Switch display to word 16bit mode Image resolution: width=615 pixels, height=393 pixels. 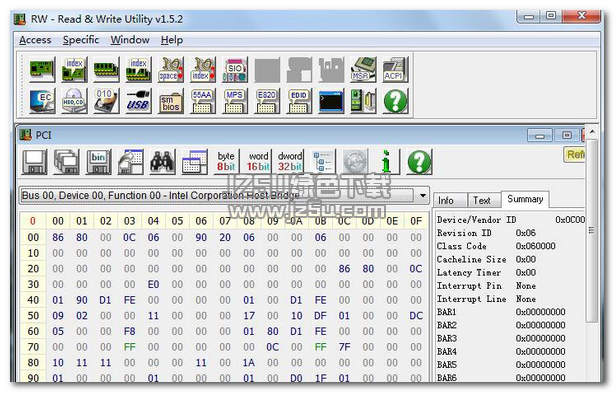(258, 162)
